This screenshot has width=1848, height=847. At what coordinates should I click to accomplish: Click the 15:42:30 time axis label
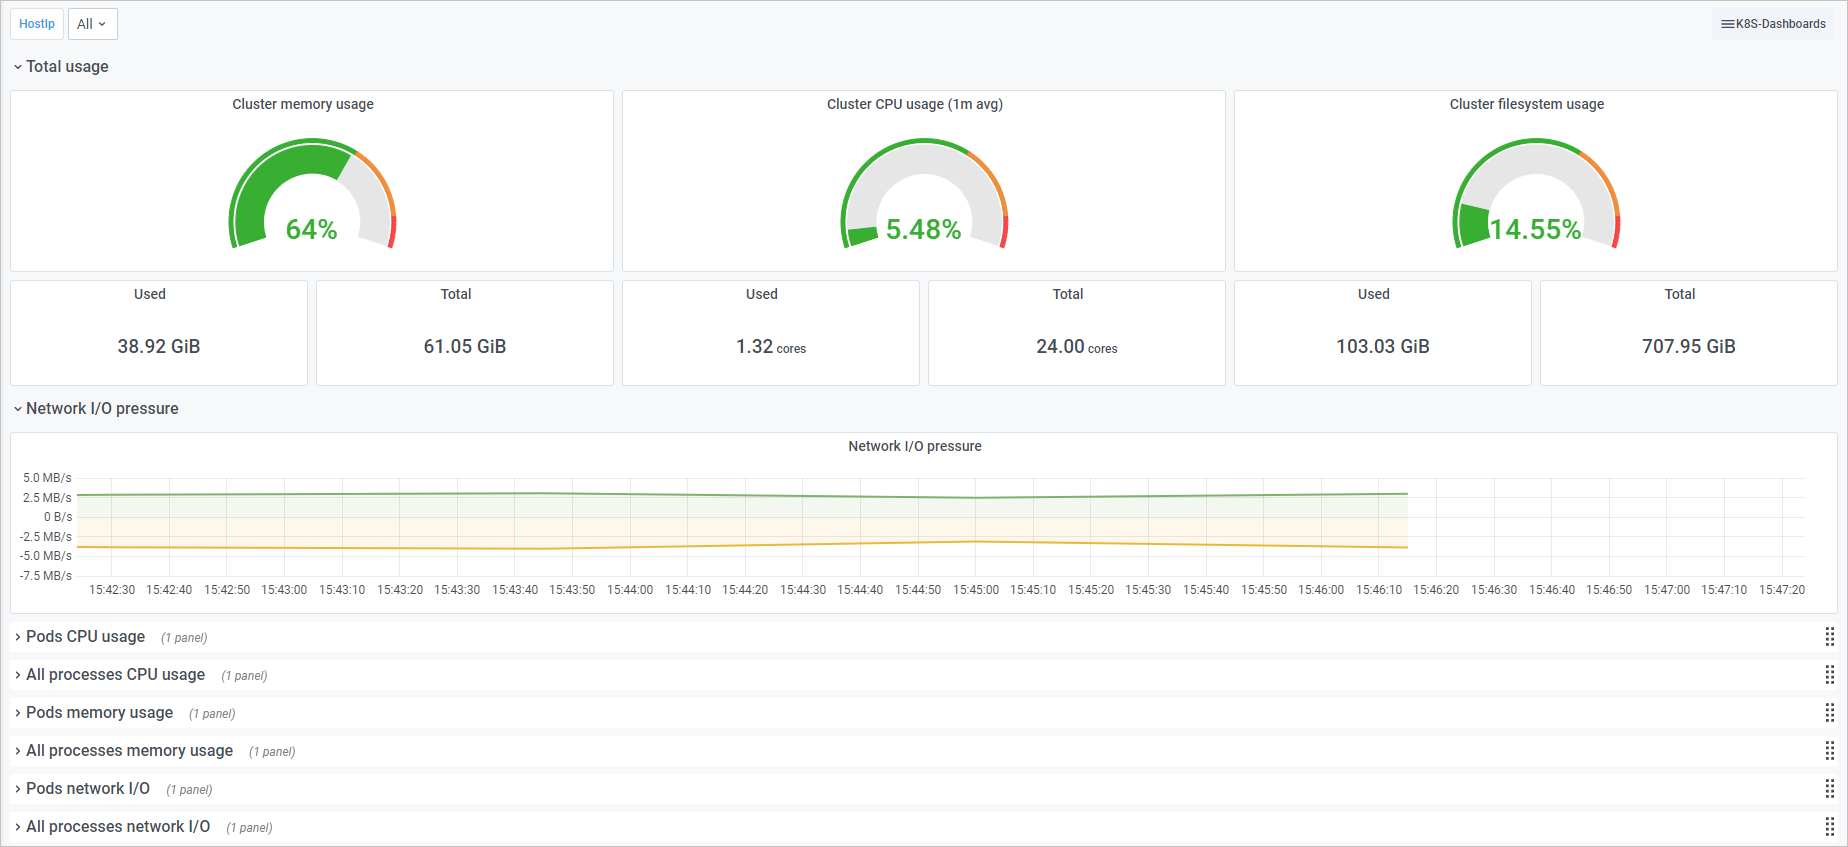pos(112,590)
